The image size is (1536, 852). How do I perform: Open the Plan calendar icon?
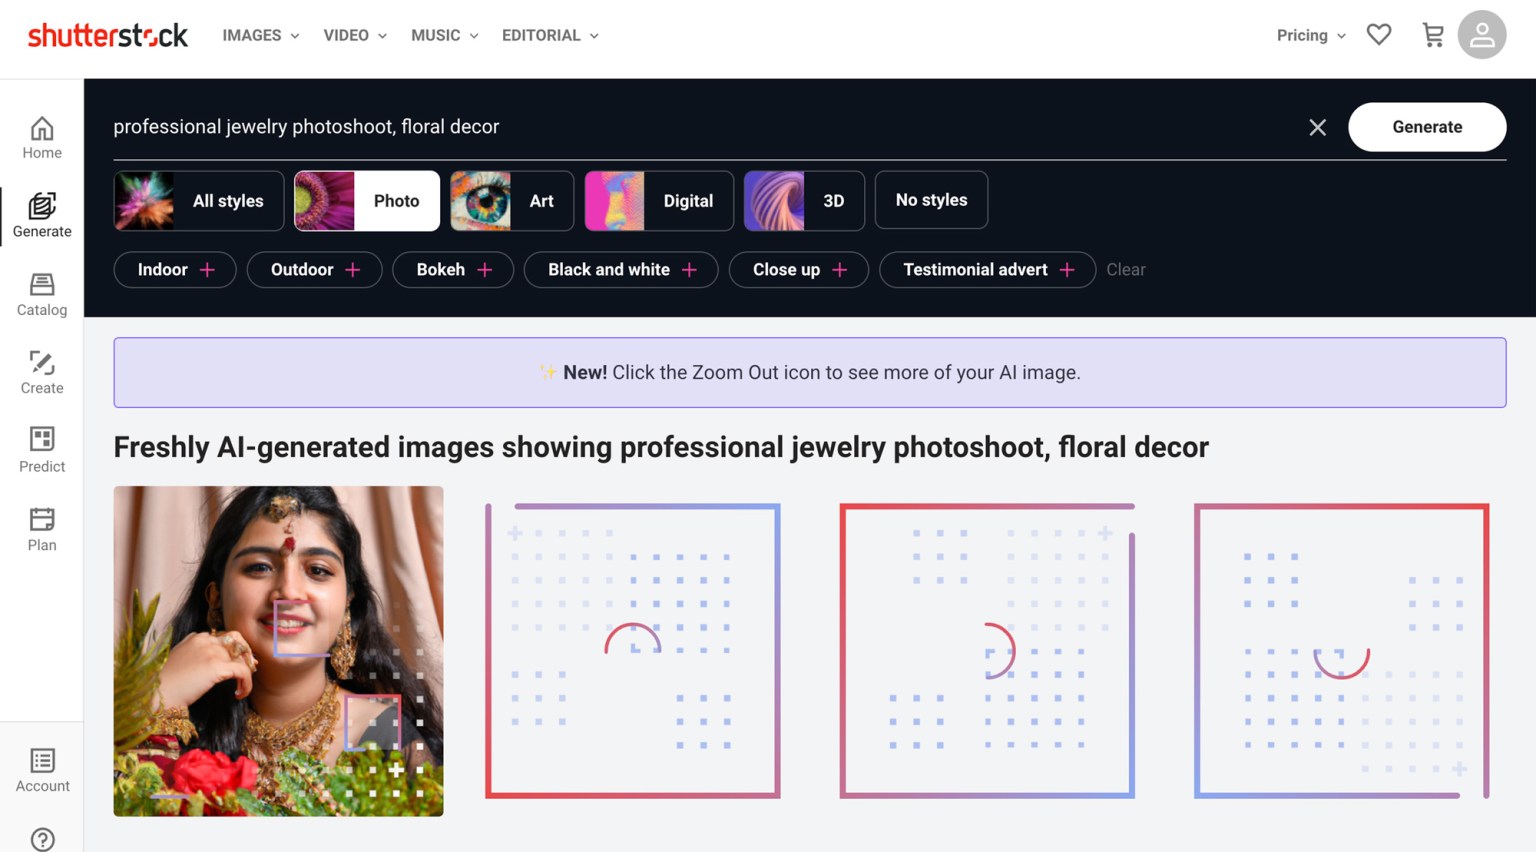point(42,530)
